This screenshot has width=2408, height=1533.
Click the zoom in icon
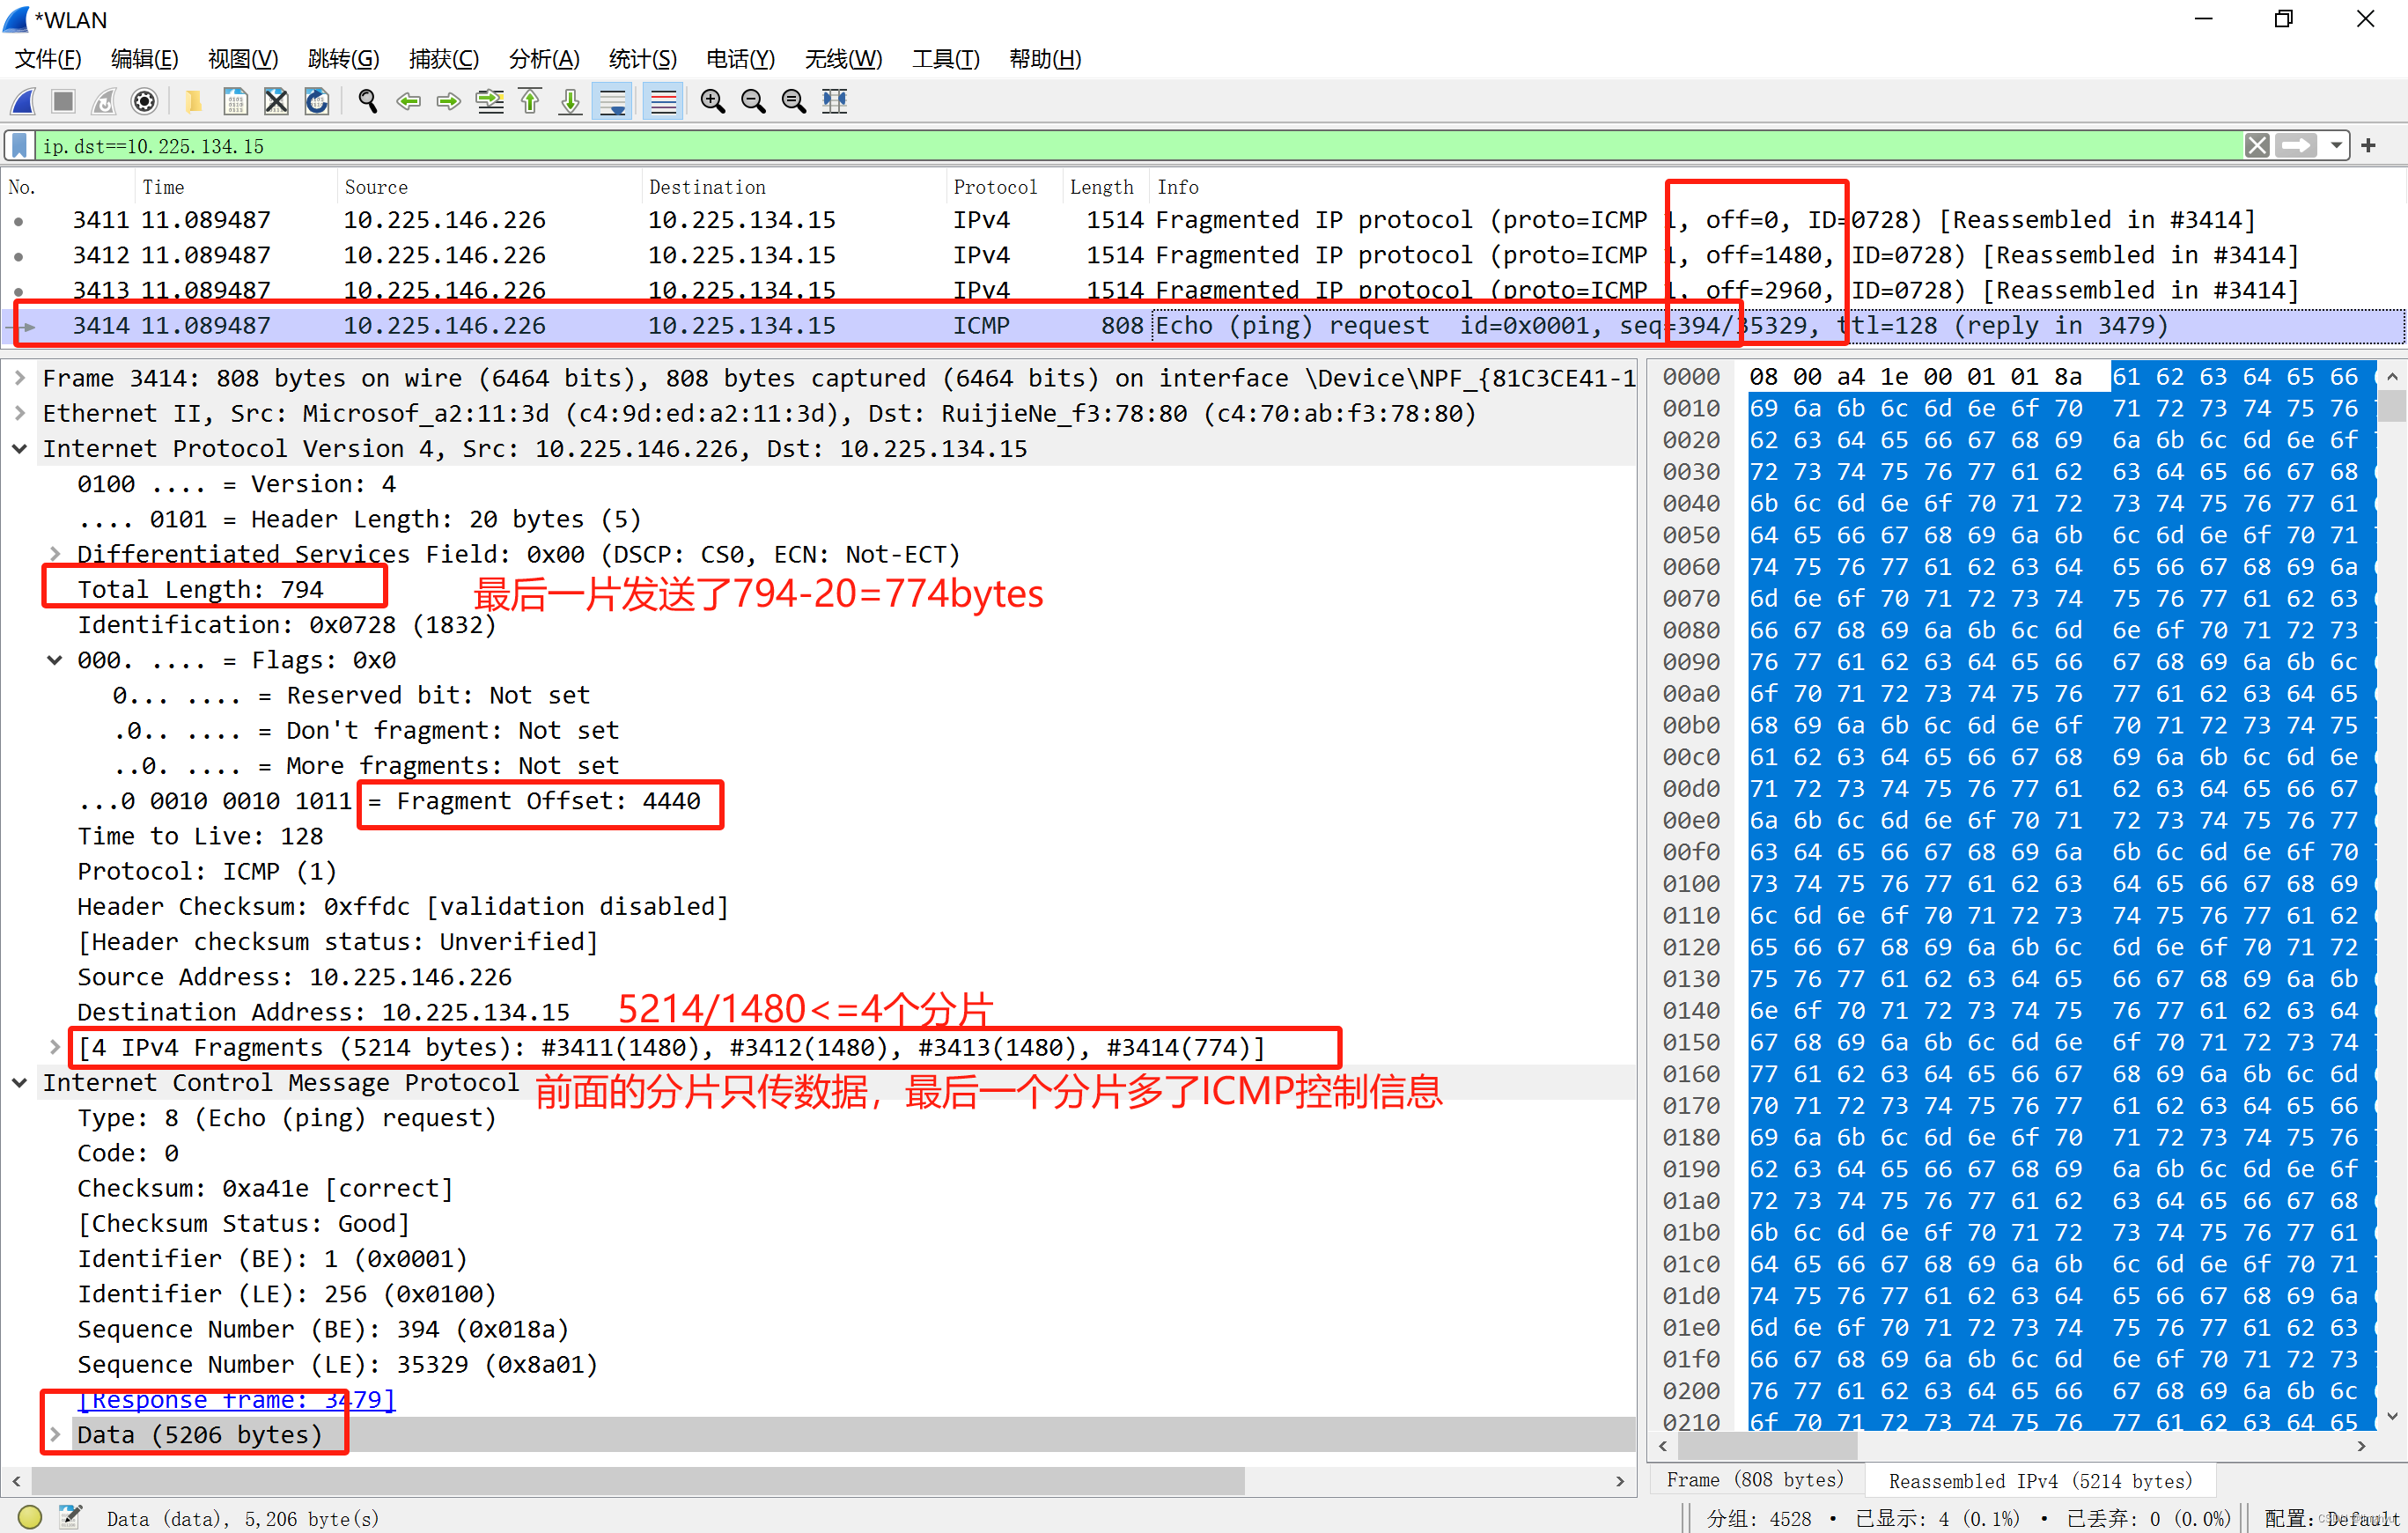coord(712,101)
